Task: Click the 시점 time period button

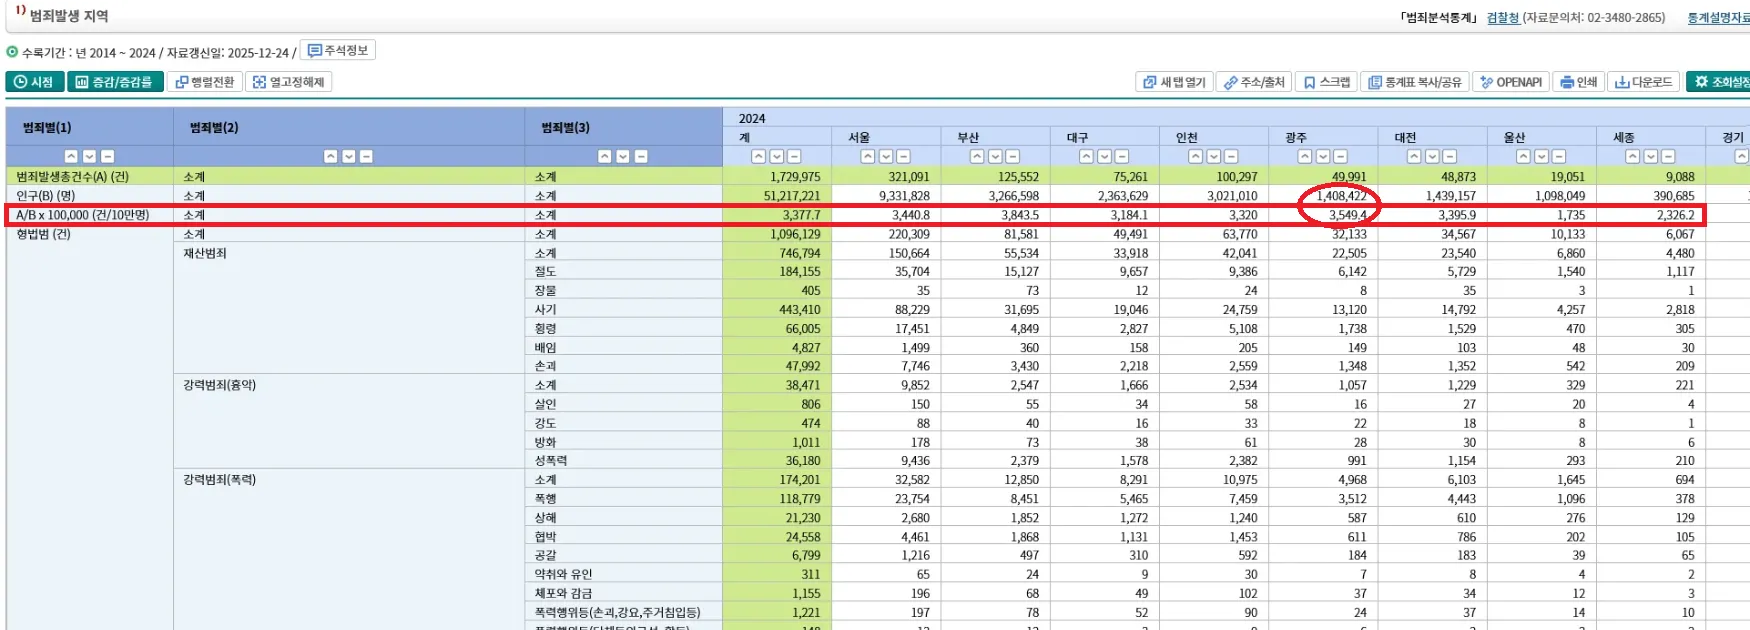Action: pos(34,82)
